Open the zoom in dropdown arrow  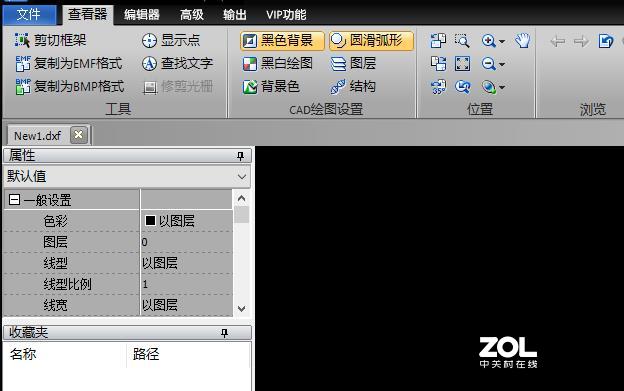click(502, 41)
